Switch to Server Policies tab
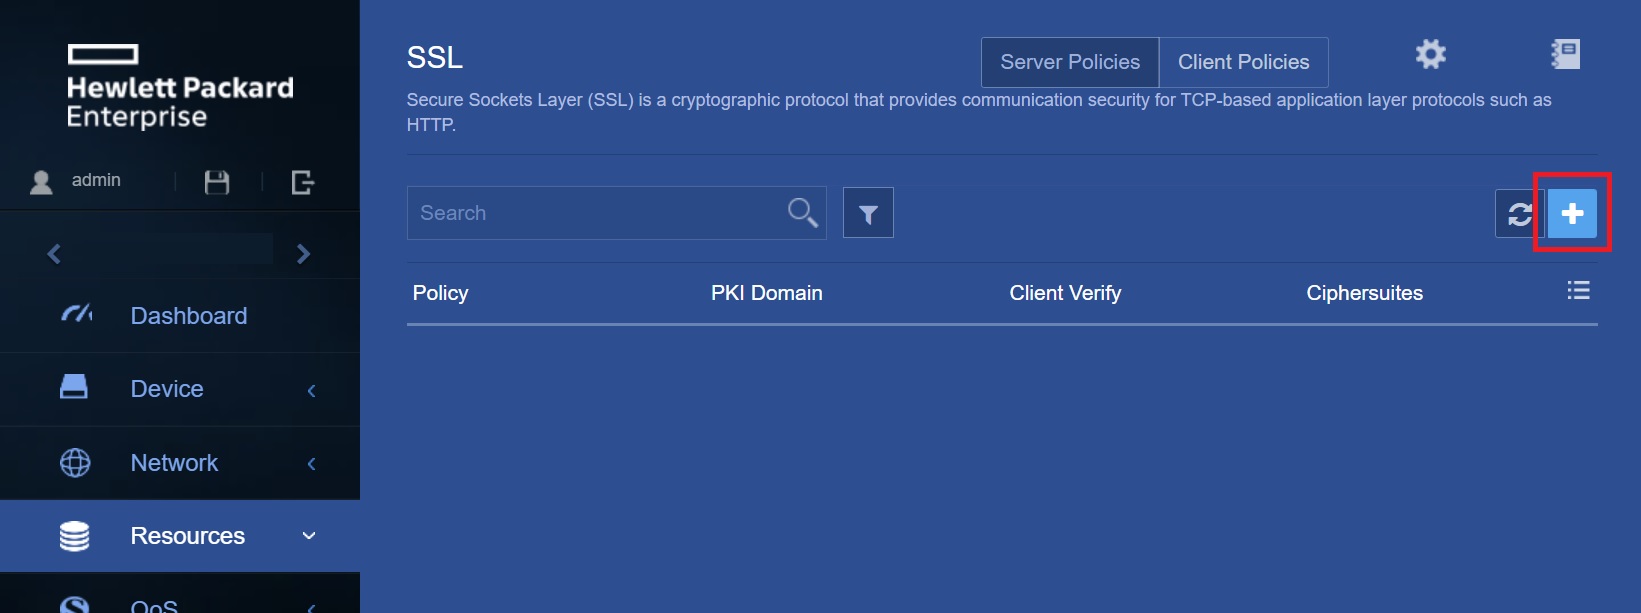This screenshot has width=1641, height=613. pos(1070,62)
